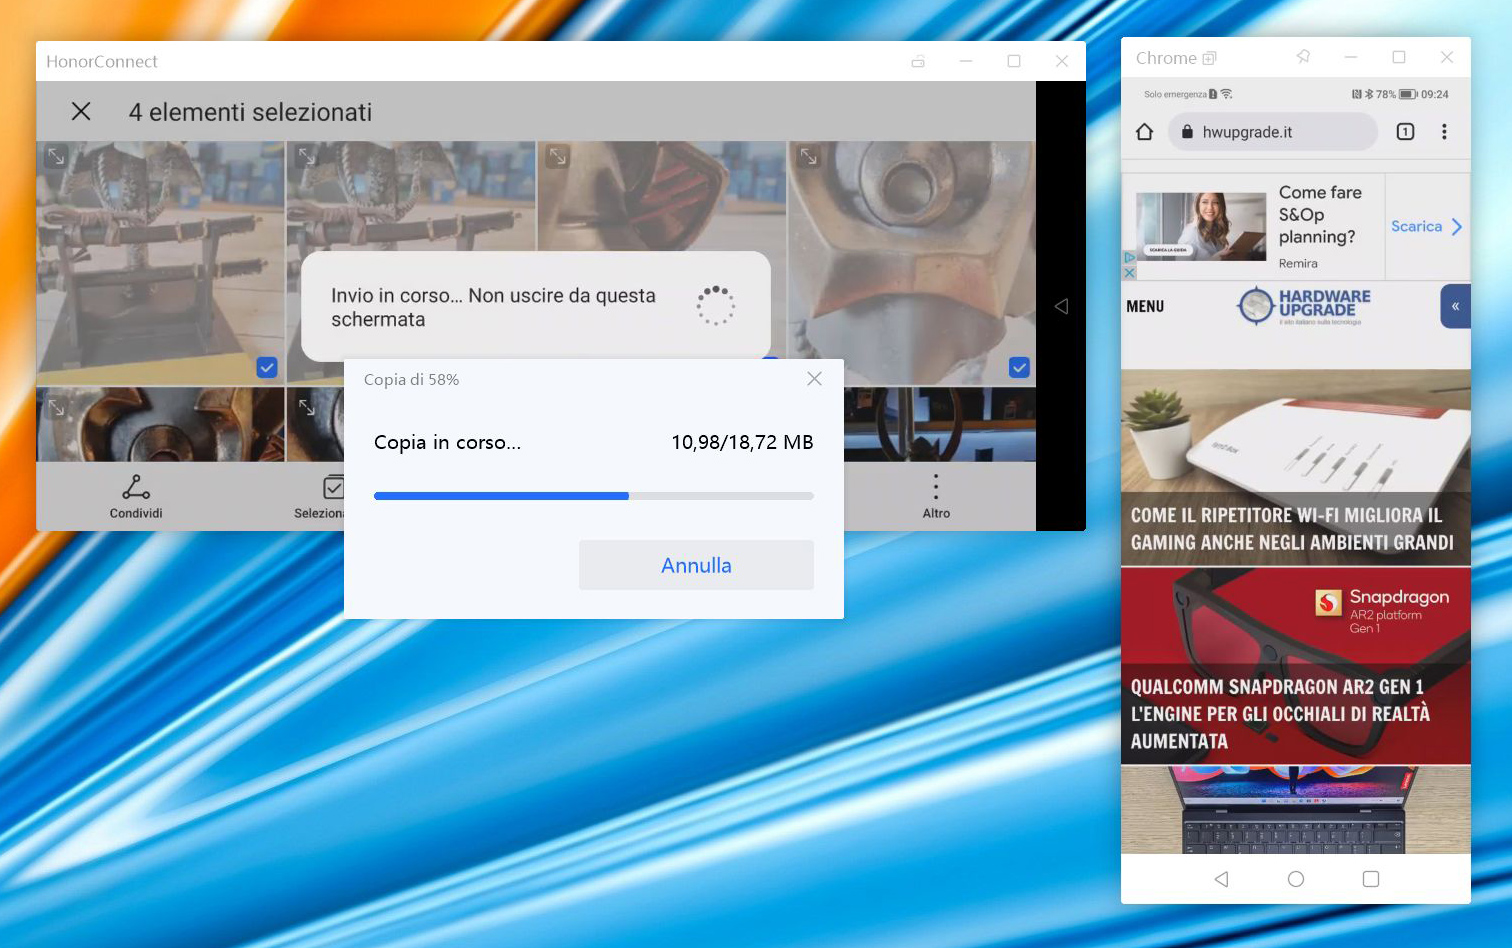Expand the fourth helmet photo fullscreen

[808, 156]
